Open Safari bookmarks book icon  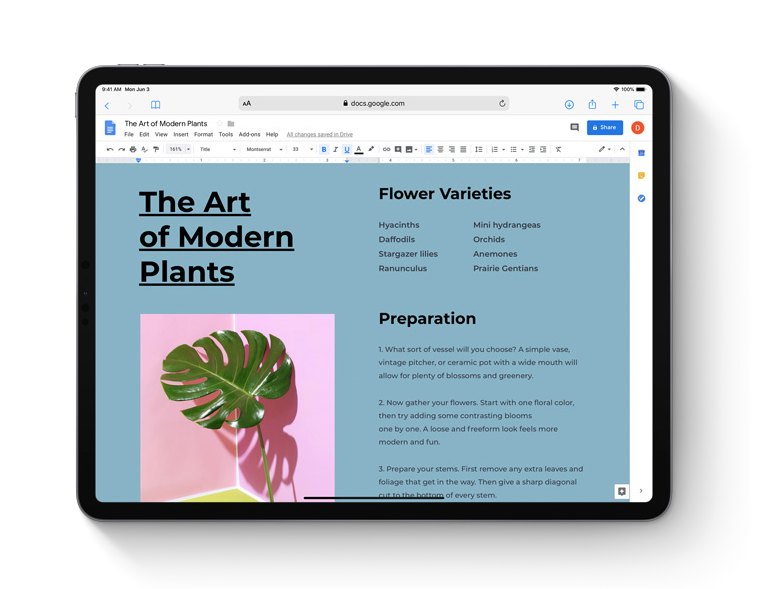155,105
